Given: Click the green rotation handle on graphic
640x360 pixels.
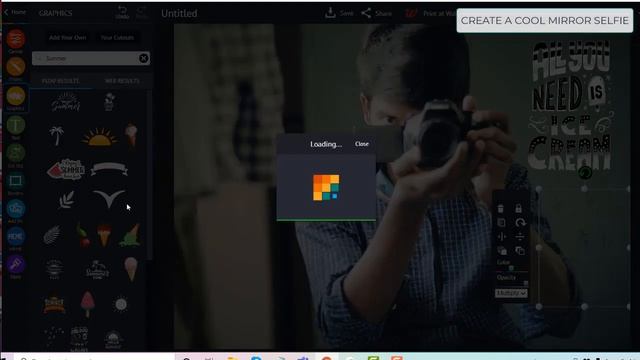Looking at the screenshot, I should [x=584, y=173].
